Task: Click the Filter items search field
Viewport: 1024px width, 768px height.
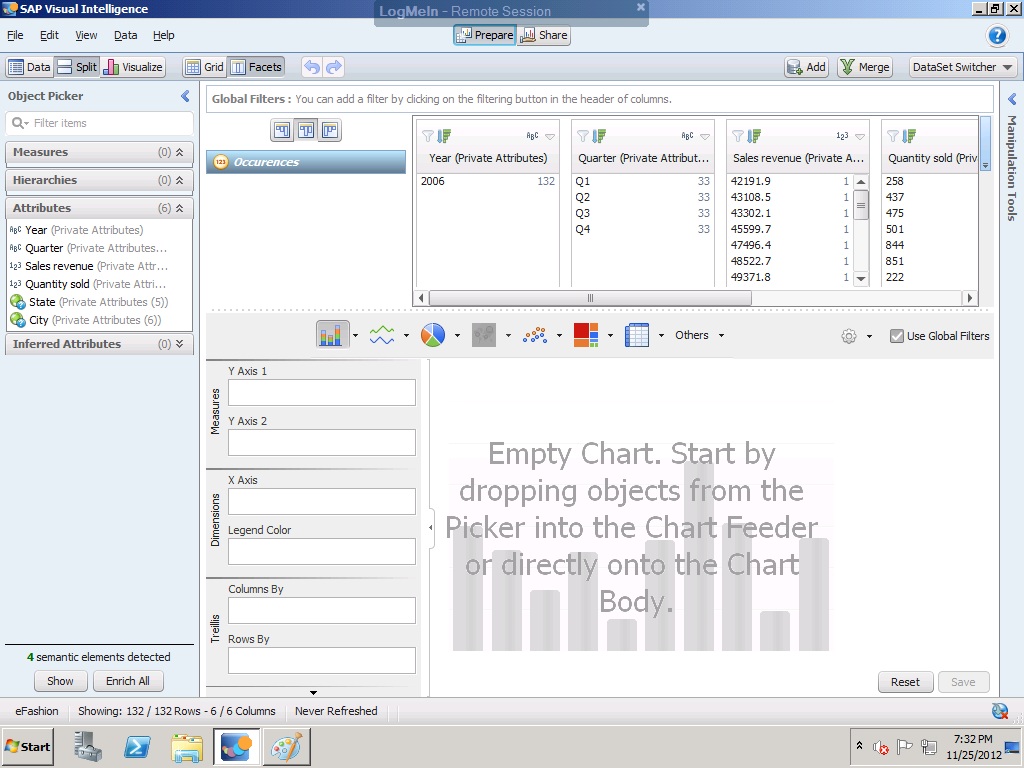Action: (x=99, y=123)
